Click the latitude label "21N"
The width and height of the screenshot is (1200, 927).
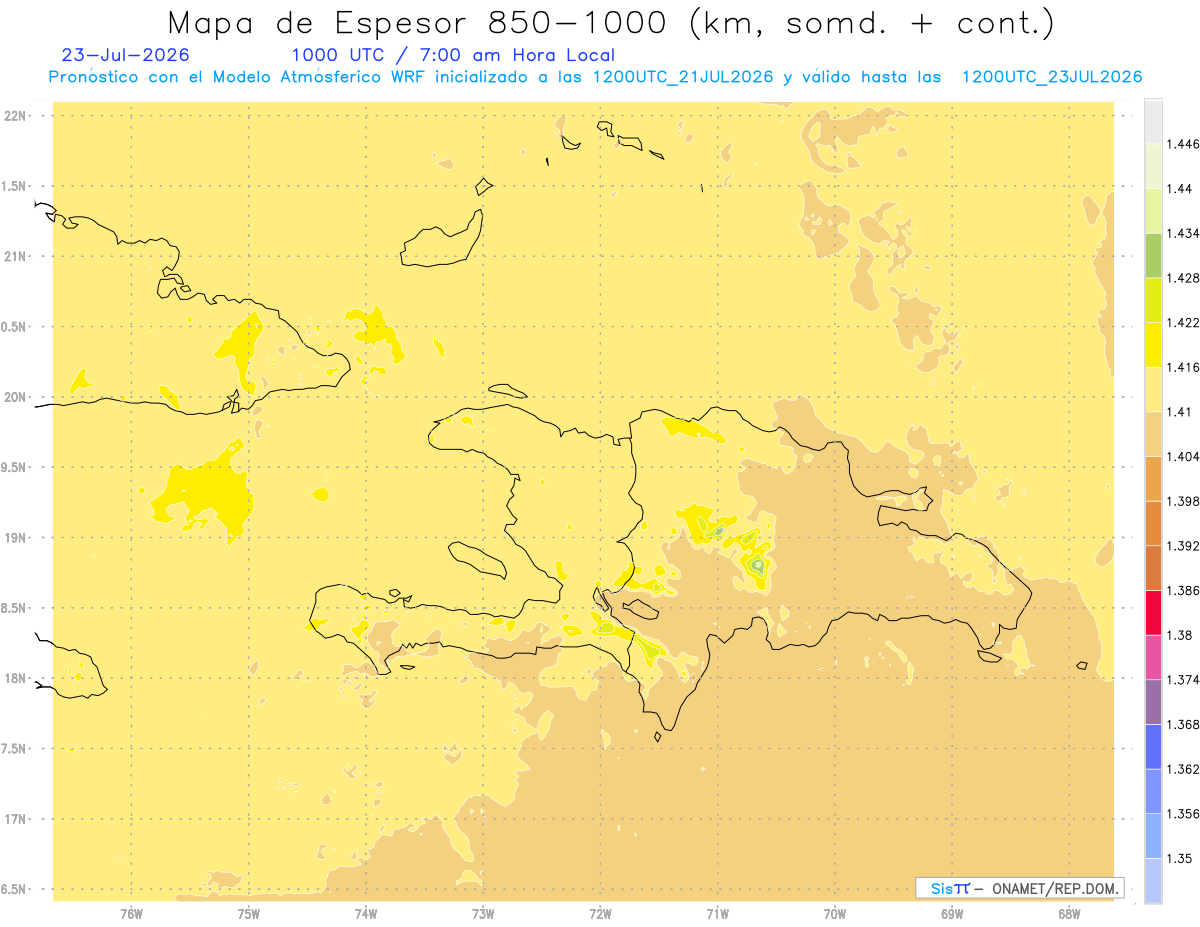[x=14, y=257]
